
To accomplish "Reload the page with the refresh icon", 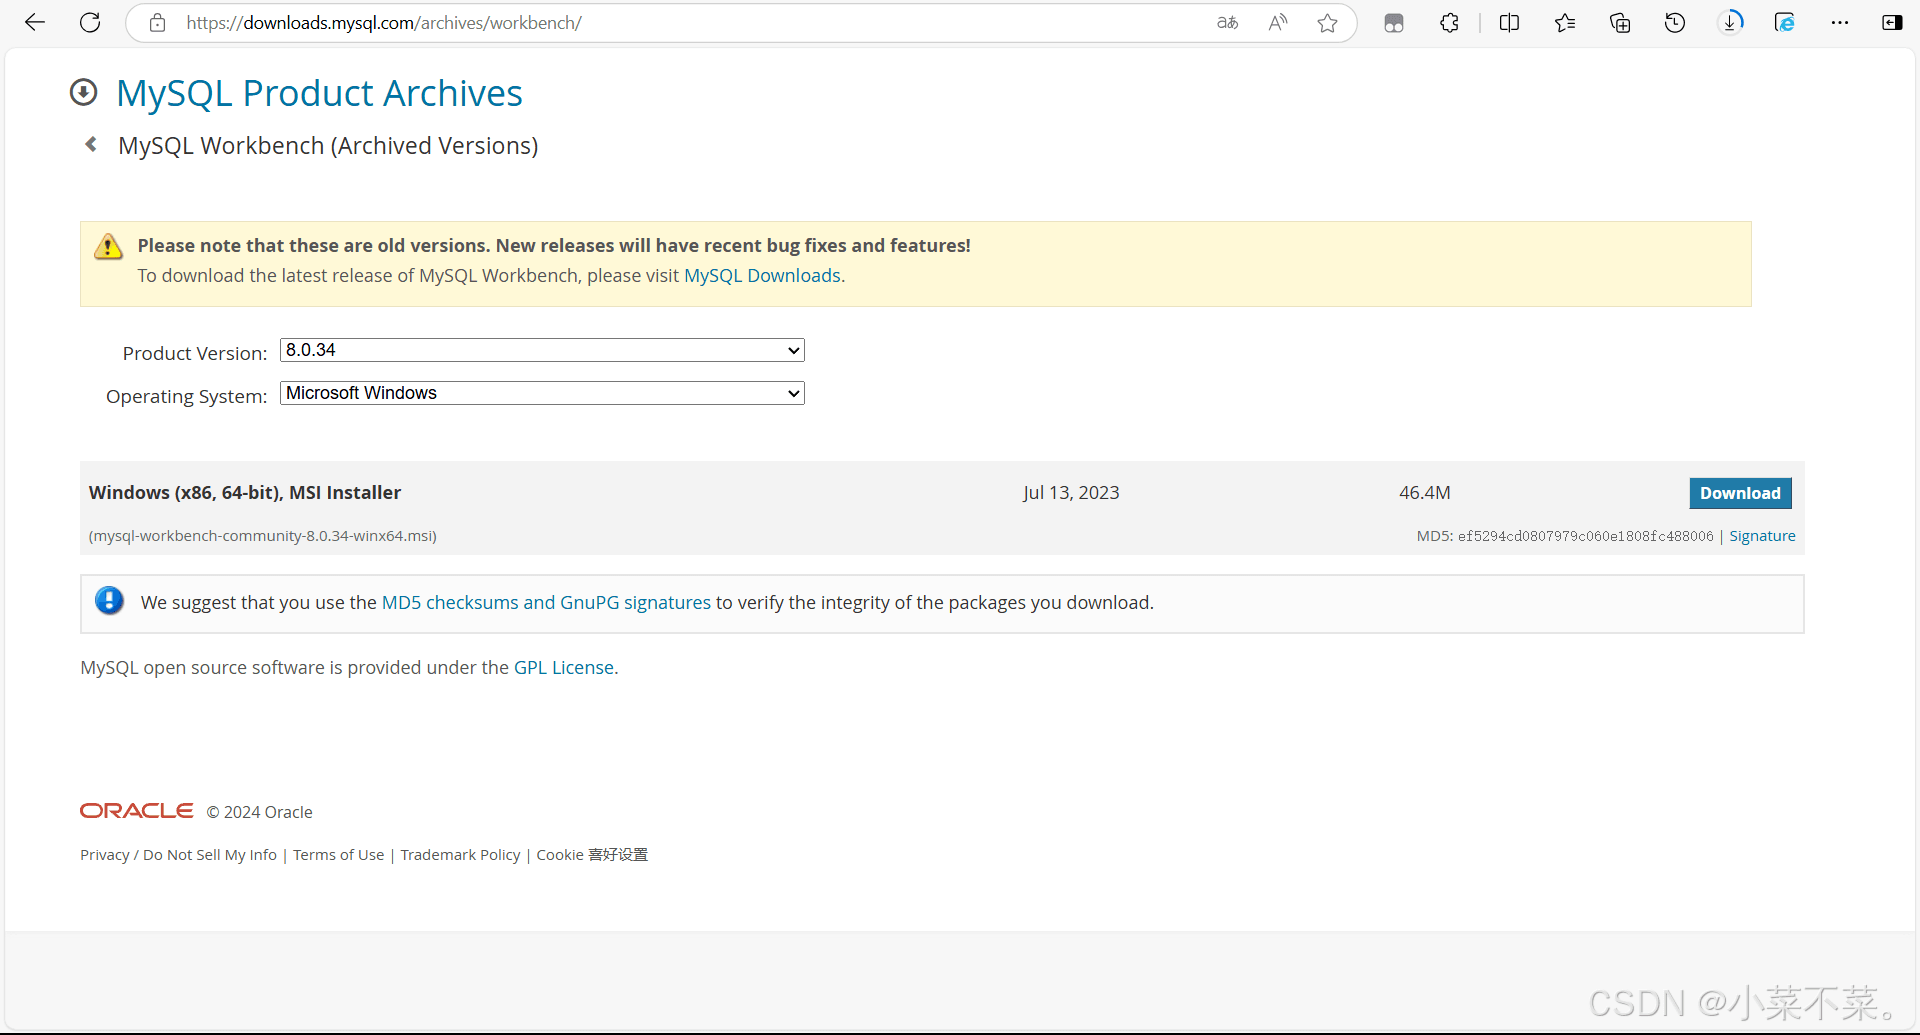I will tap(90, 22).
